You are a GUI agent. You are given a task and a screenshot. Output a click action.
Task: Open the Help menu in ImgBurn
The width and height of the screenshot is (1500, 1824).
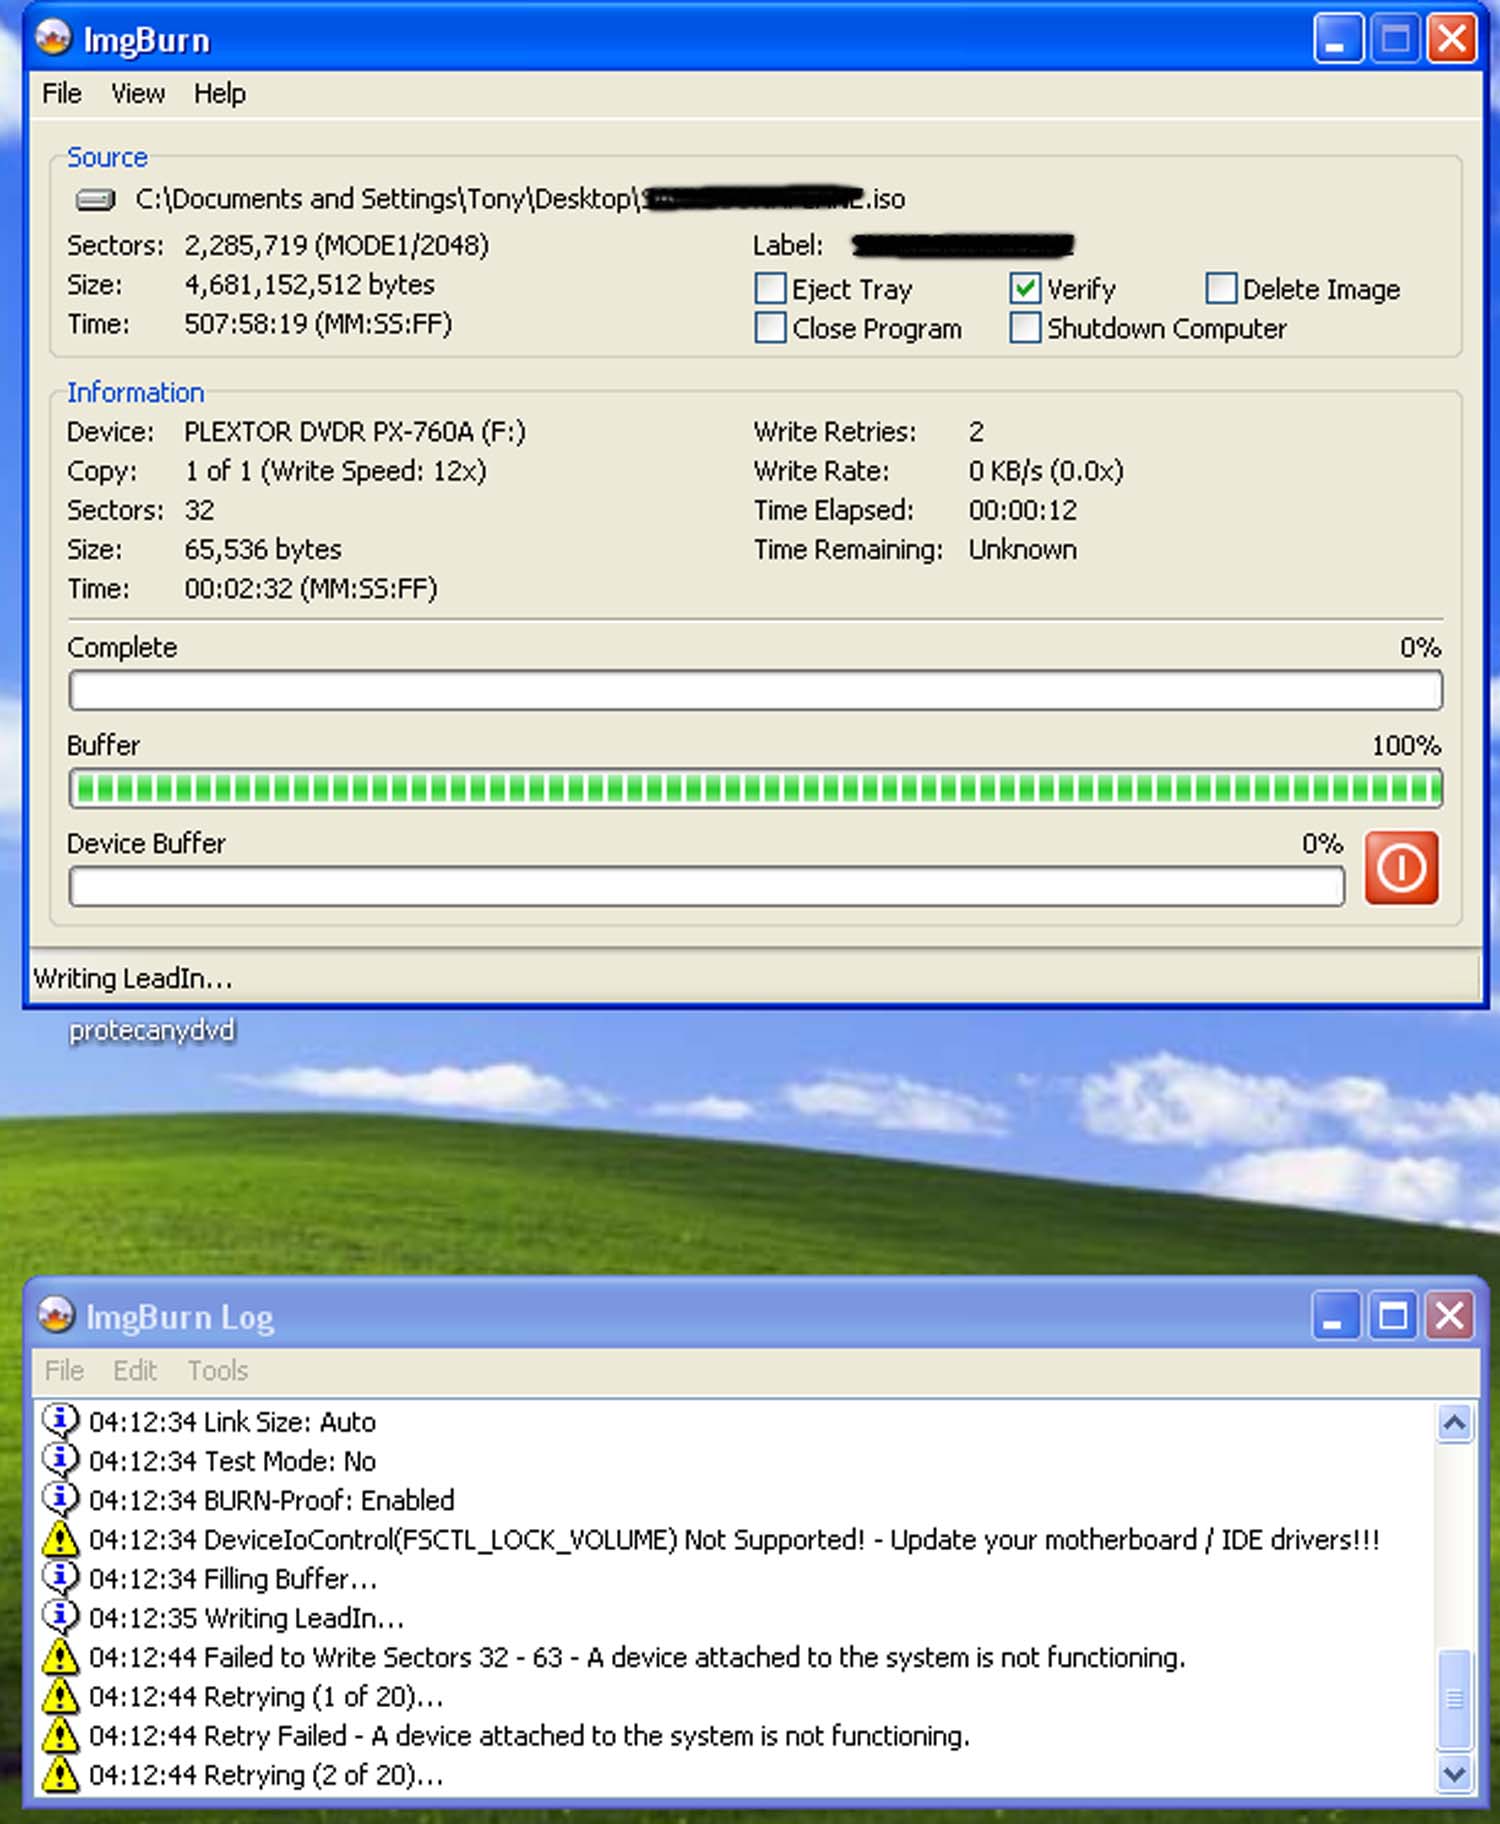[x=220, y=94]
